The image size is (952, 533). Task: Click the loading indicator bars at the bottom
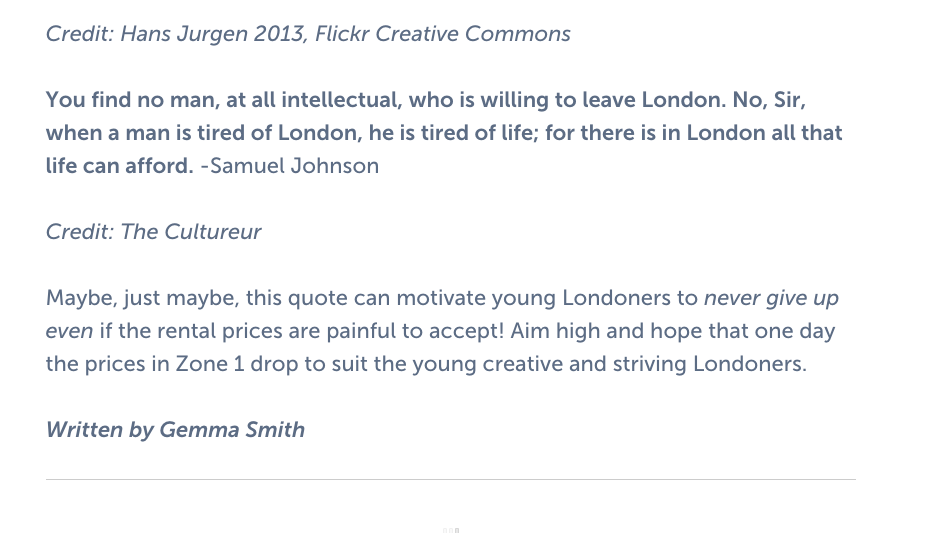449,529
